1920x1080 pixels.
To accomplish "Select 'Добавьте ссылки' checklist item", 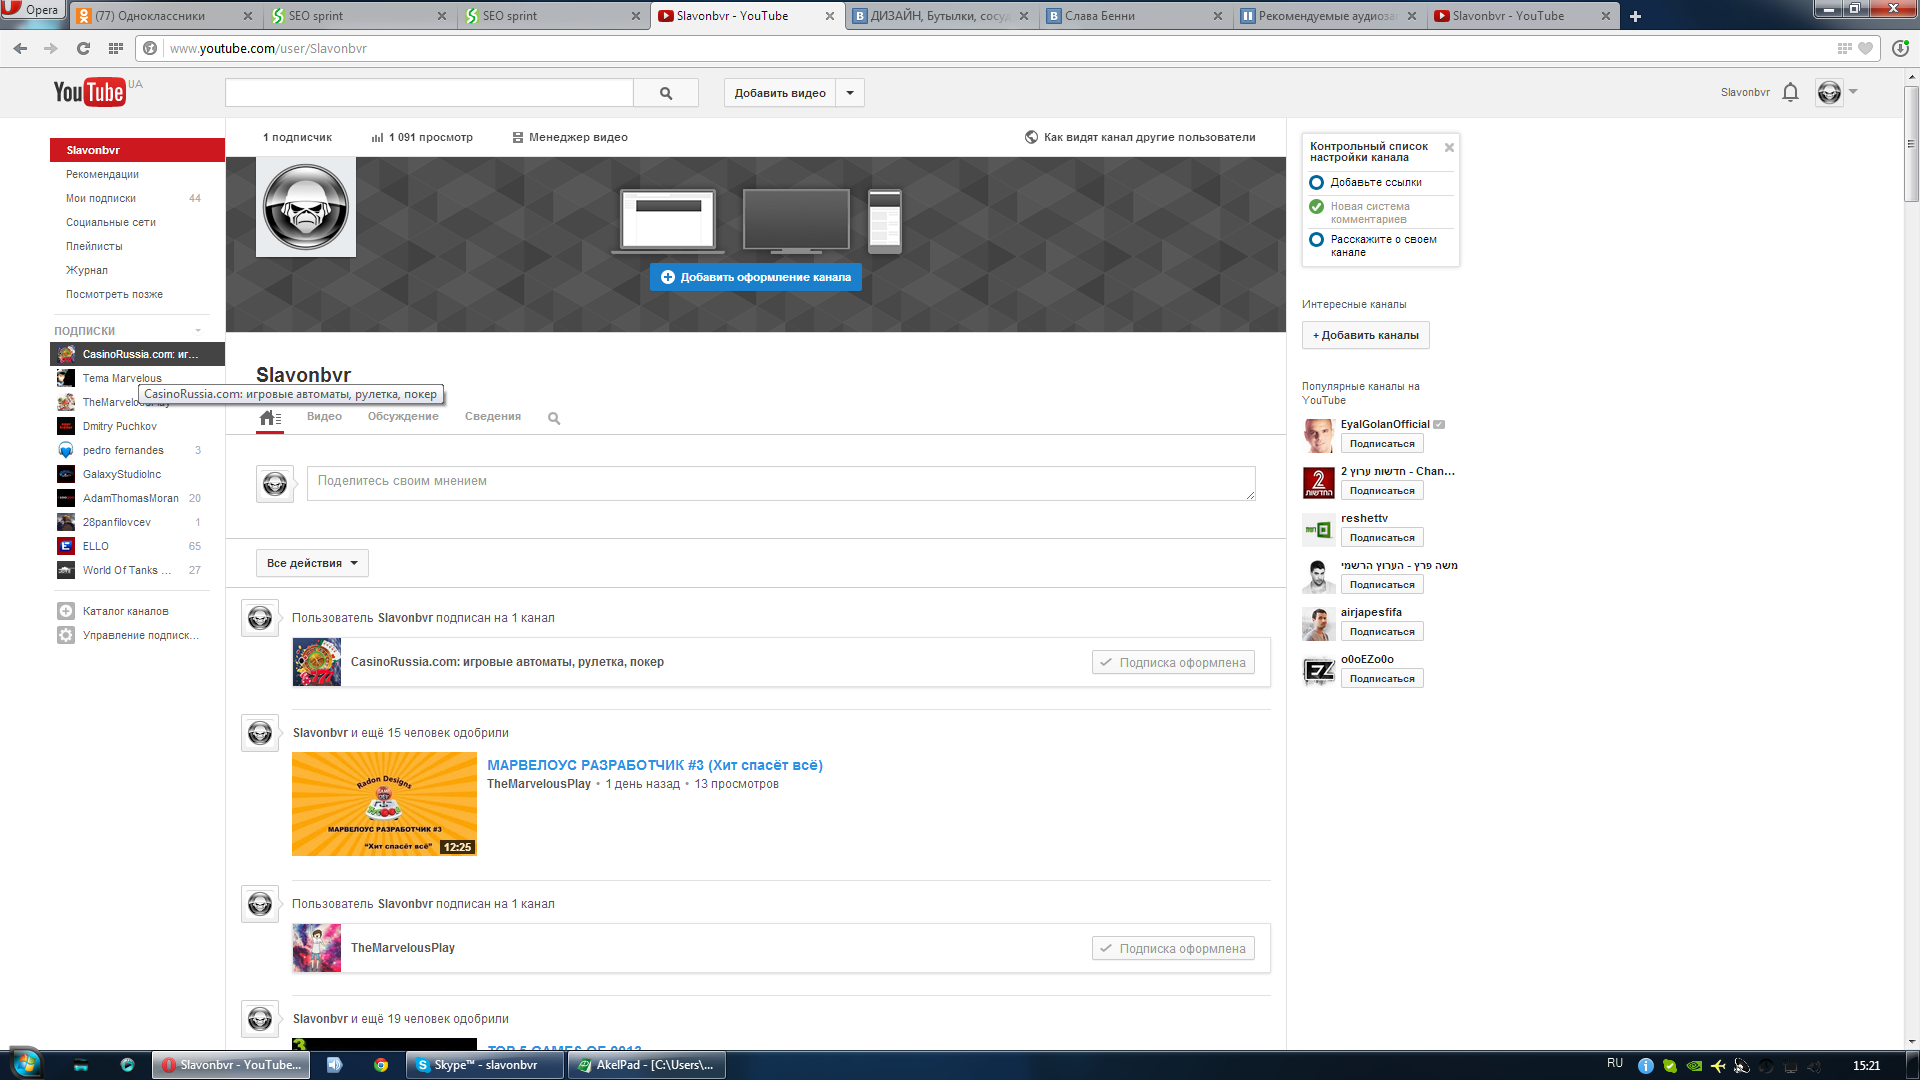I will (x=1375, y=182).
